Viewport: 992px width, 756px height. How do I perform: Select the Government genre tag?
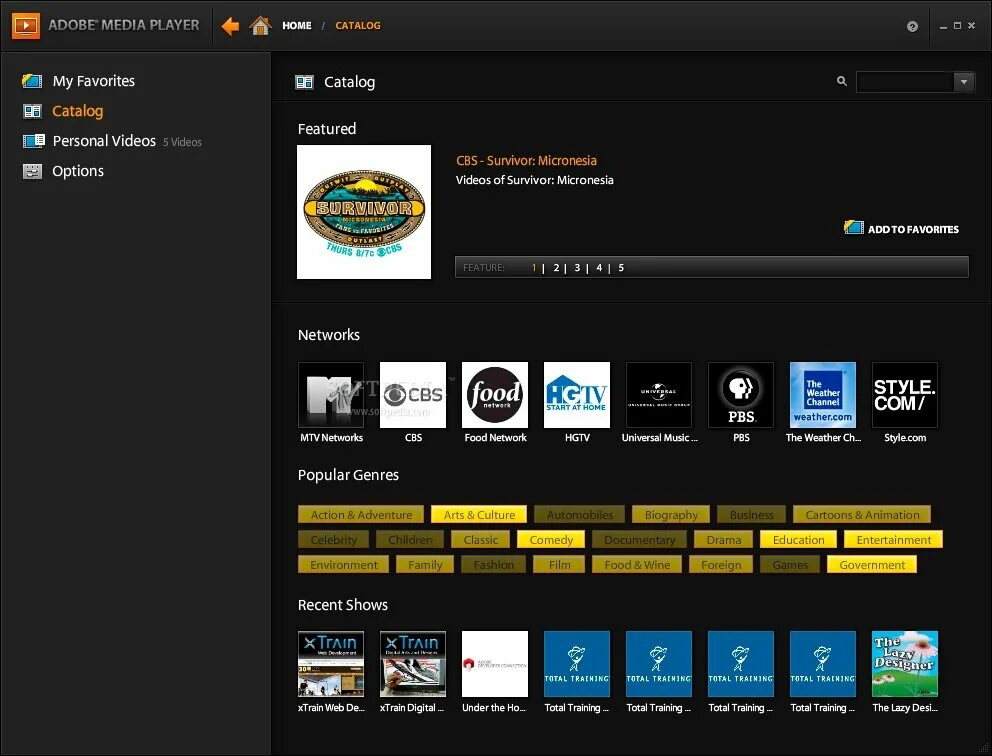pos(872,564)
